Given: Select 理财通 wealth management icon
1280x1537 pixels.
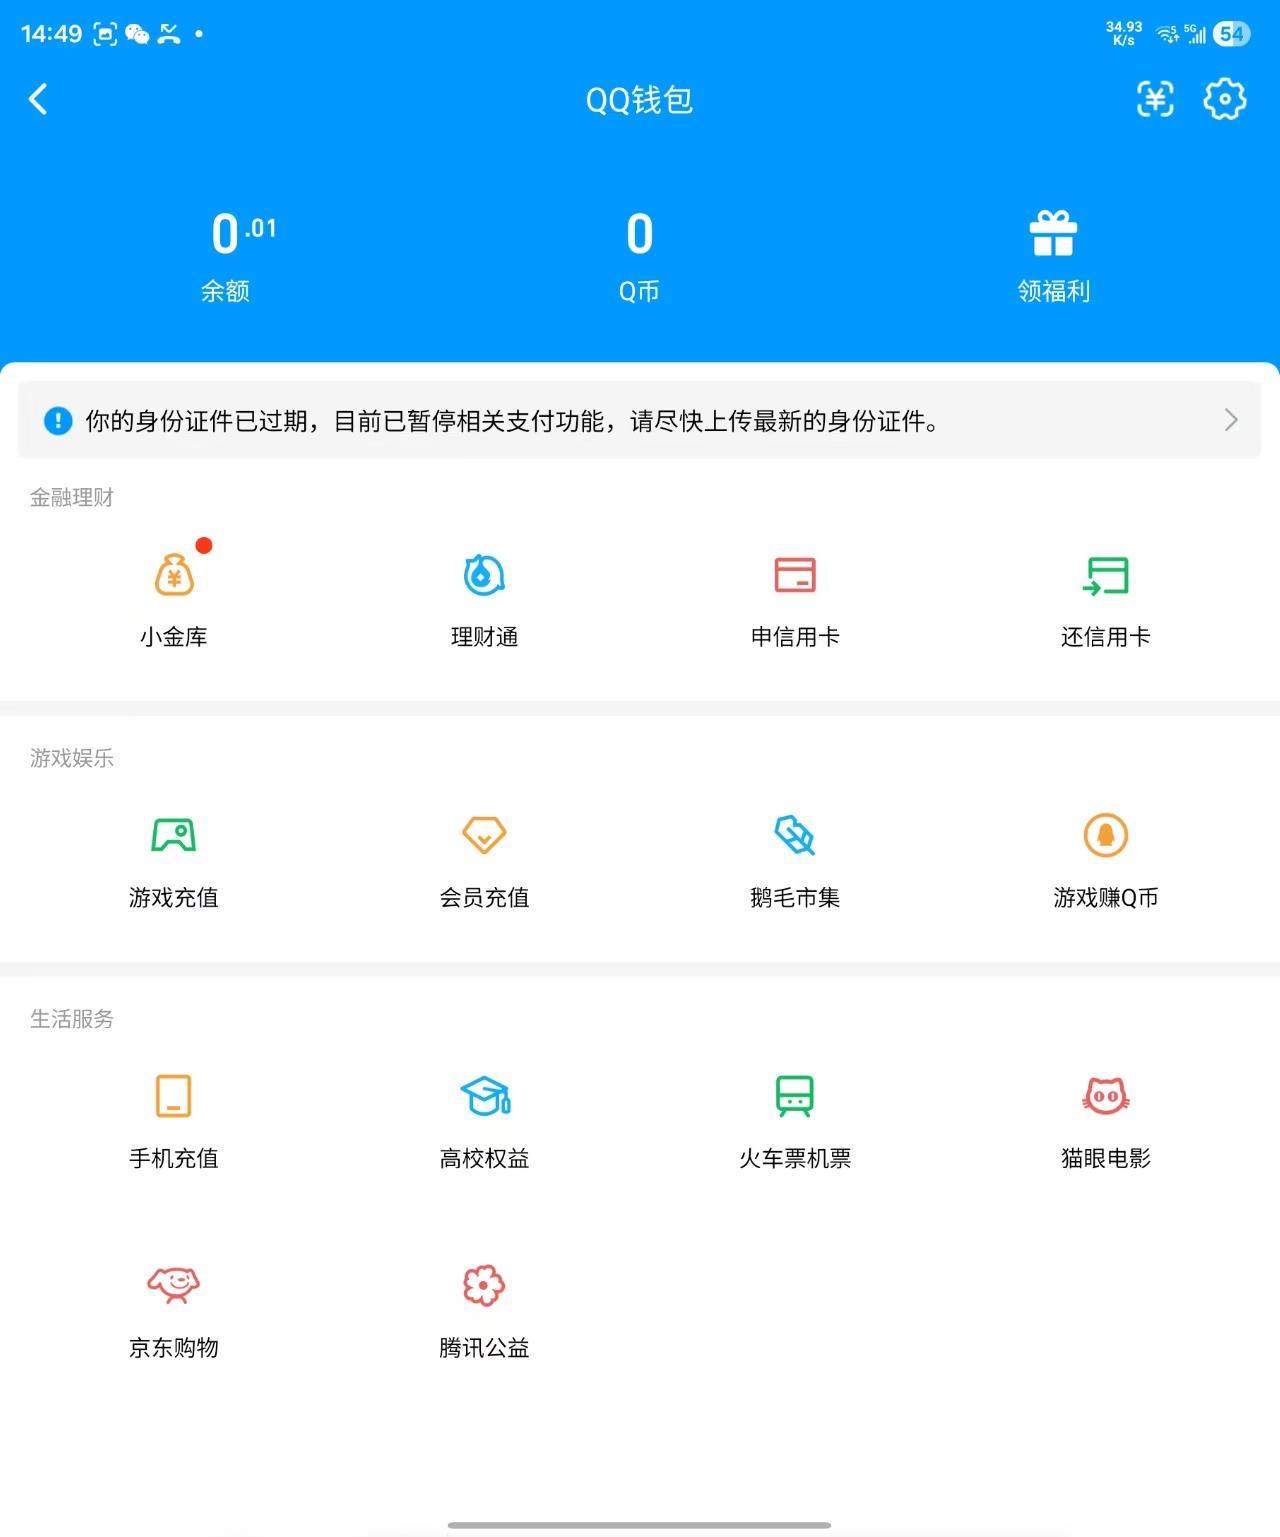Looking at the screenshot, I should click(x=484, y=598).
